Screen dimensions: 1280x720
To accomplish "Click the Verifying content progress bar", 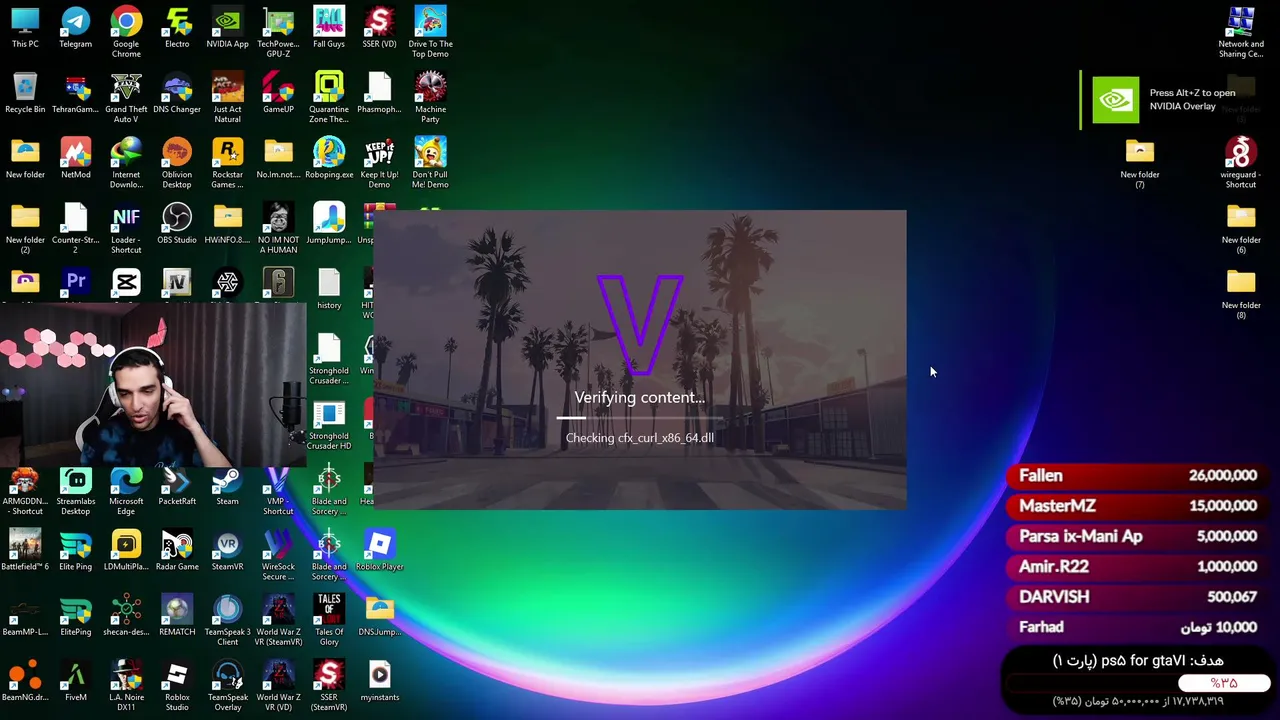I will click(x=640, y=417).
